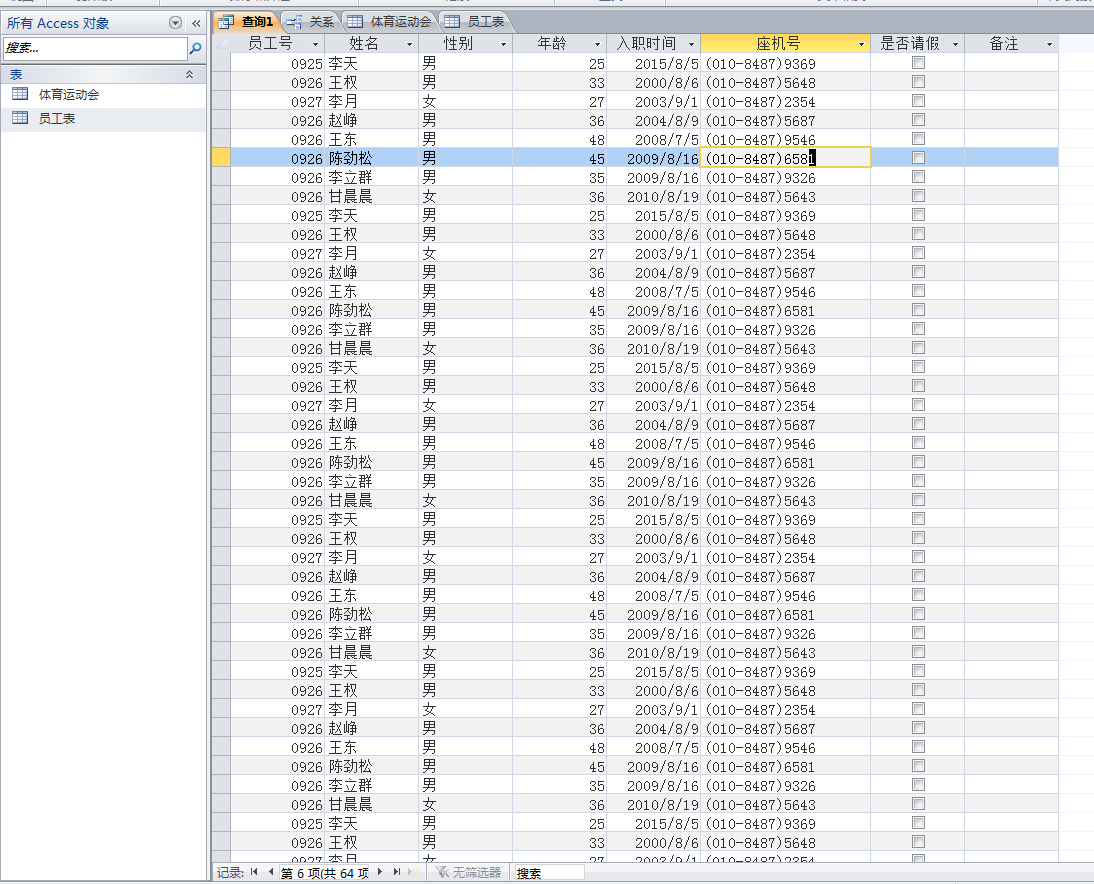Viewport: 1094px width, 884px height.
Task: Click the 员工表 table icon in navigation pane
Action: coord(20,117)
